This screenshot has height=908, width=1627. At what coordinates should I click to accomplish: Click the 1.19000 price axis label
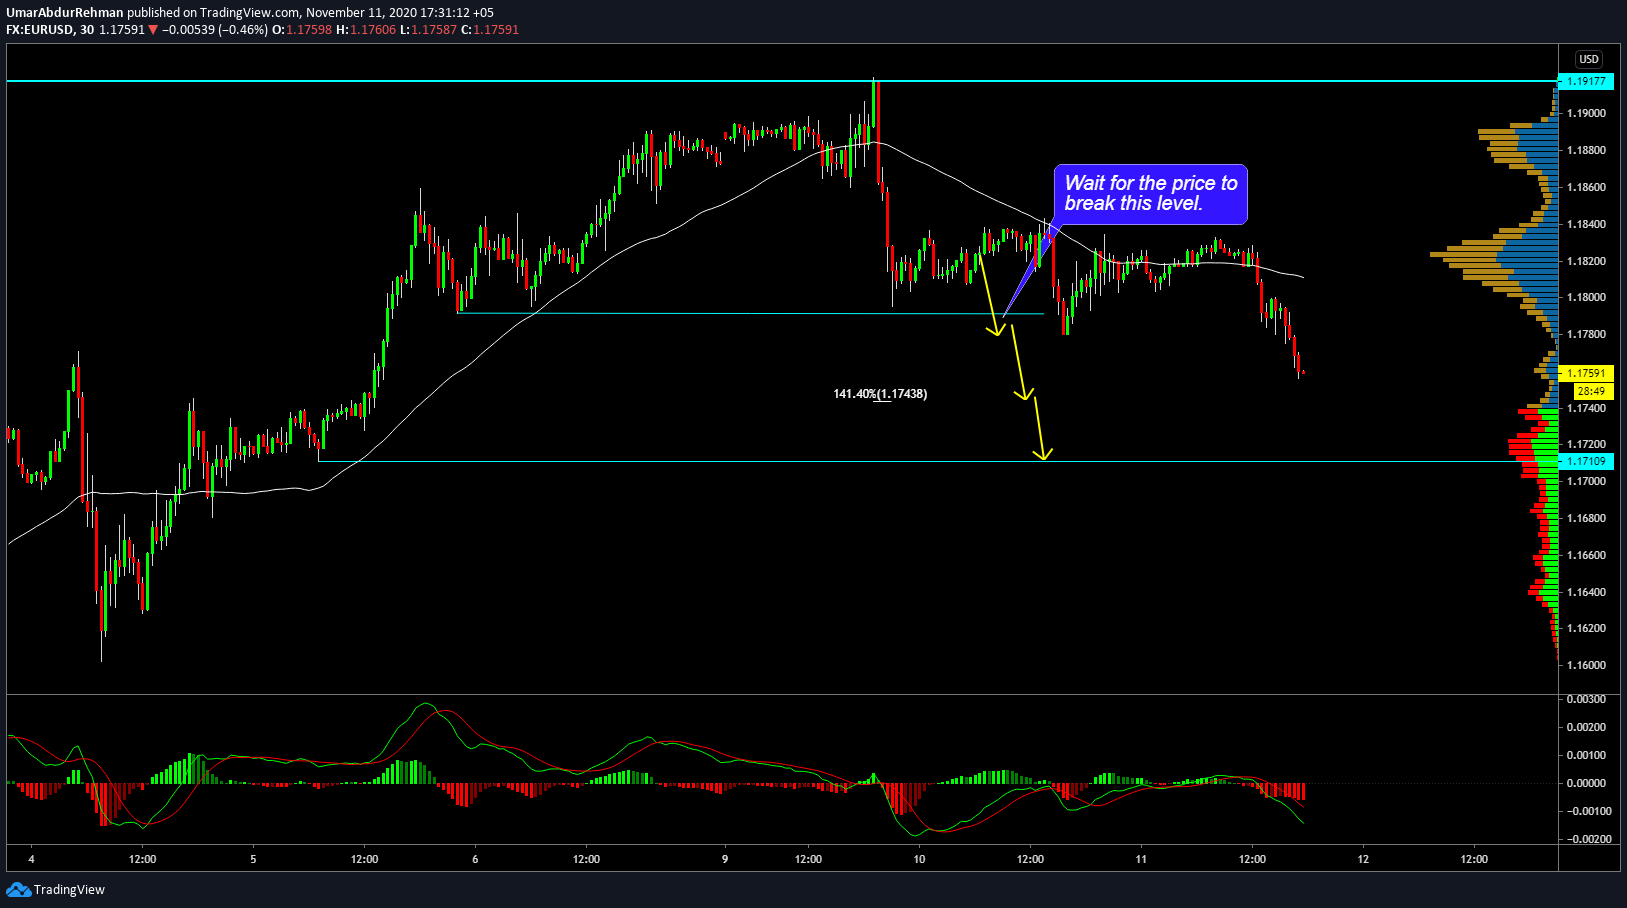(x=1586, y=113)
